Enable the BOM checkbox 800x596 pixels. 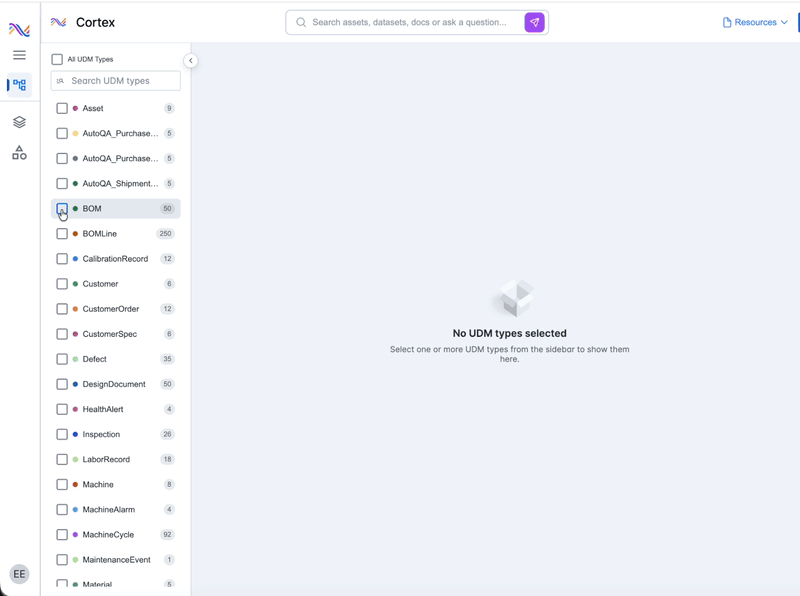(62, 209)
